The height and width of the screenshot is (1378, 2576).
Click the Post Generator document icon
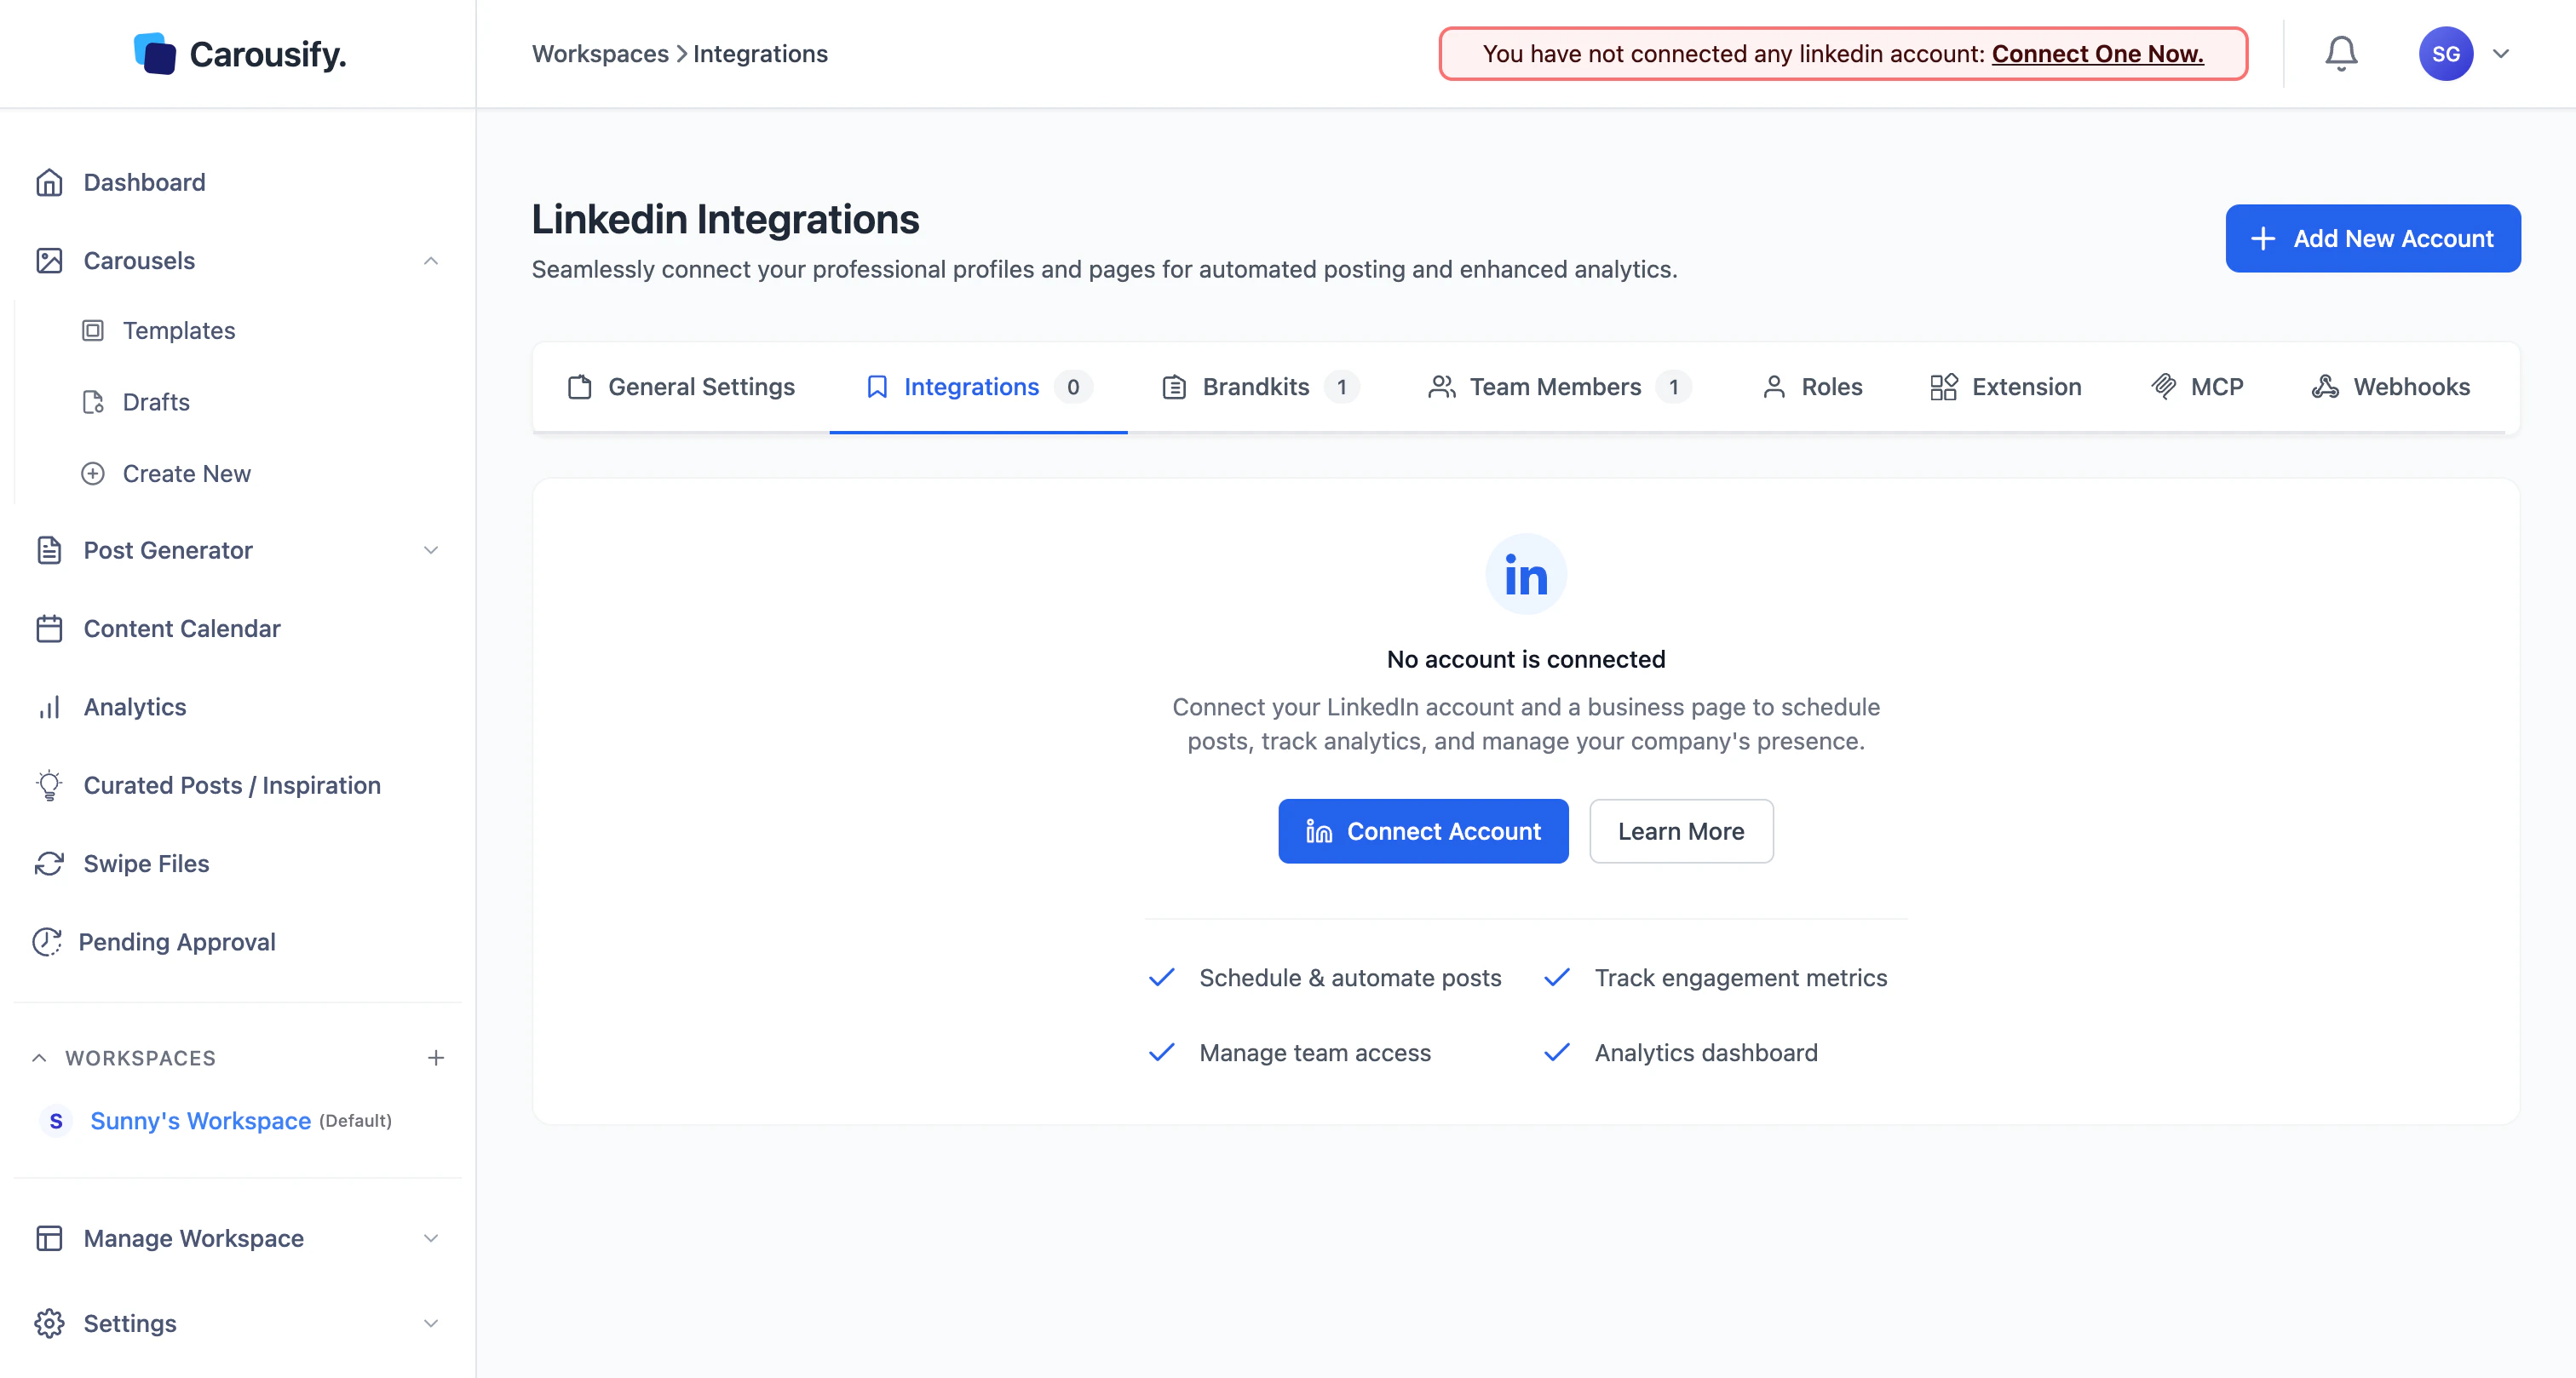click(49, 550)
